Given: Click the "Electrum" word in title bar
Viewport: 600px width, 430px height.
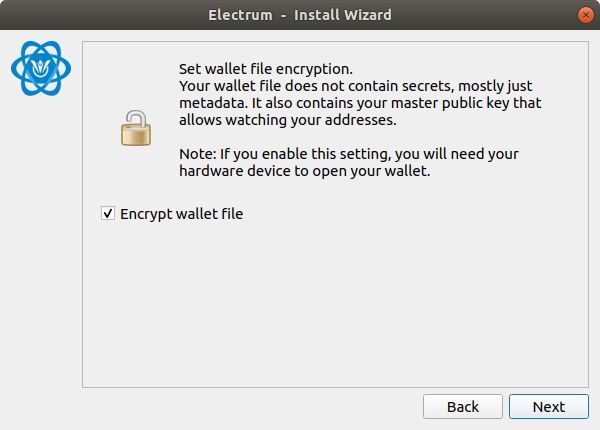Looking at the screenshot, I should point(240,15).
